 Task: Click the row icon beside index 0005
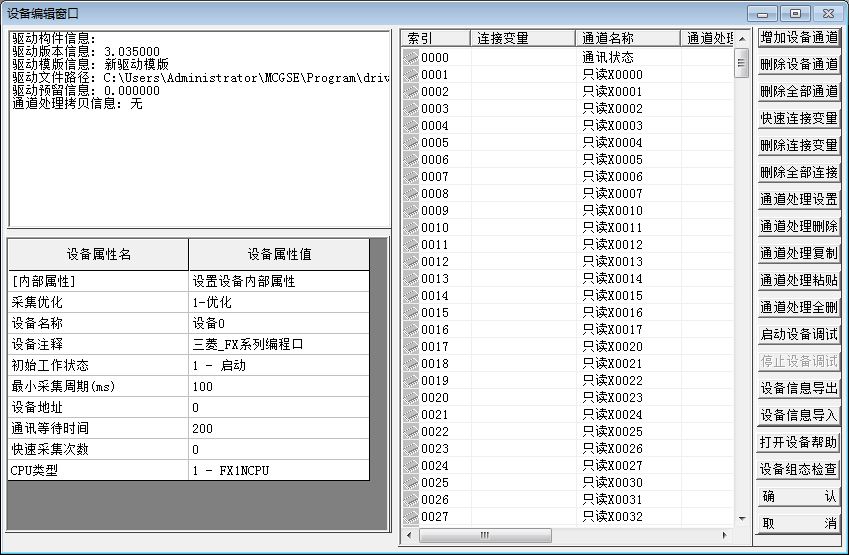(x=410, y=143)
